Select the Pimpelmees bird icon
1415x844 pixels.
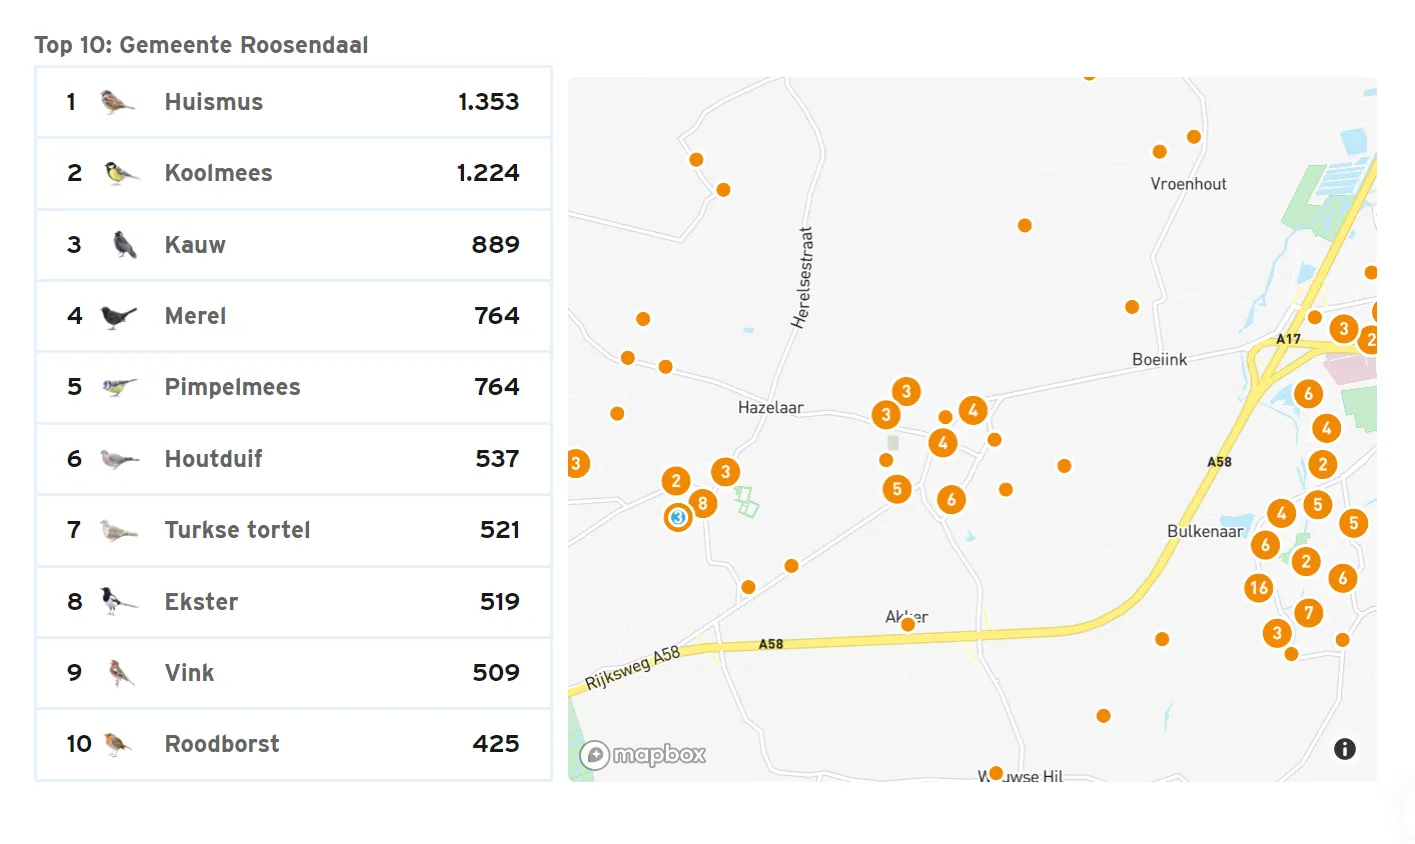[119, 387]
